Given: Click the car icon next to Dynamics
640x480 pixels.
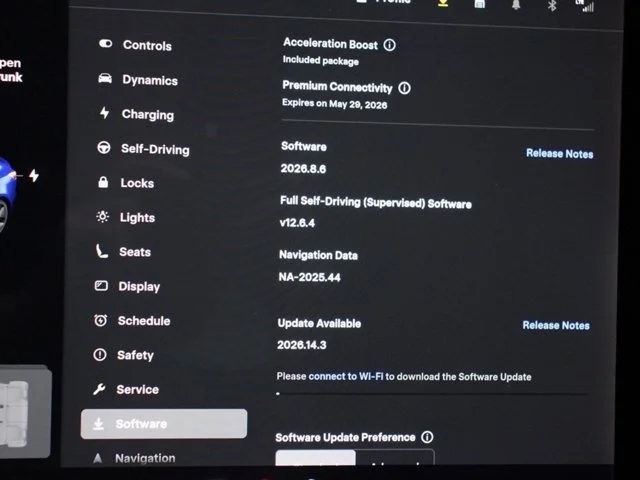Looking at the screenshot, I should 105,78.
